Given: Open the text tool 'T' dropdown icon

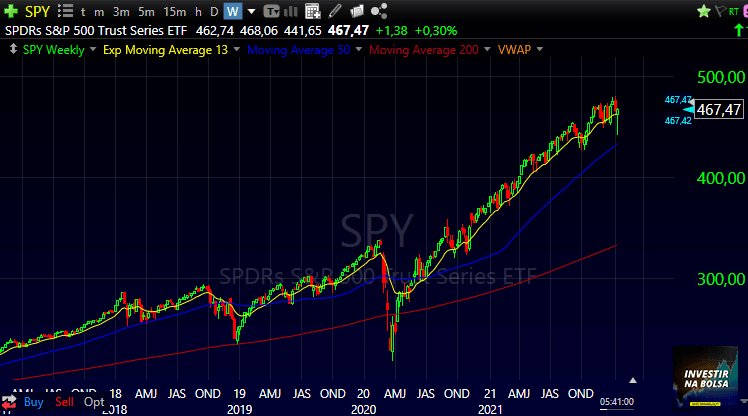Looking at the screenshot, I should [x=271, y=11].
